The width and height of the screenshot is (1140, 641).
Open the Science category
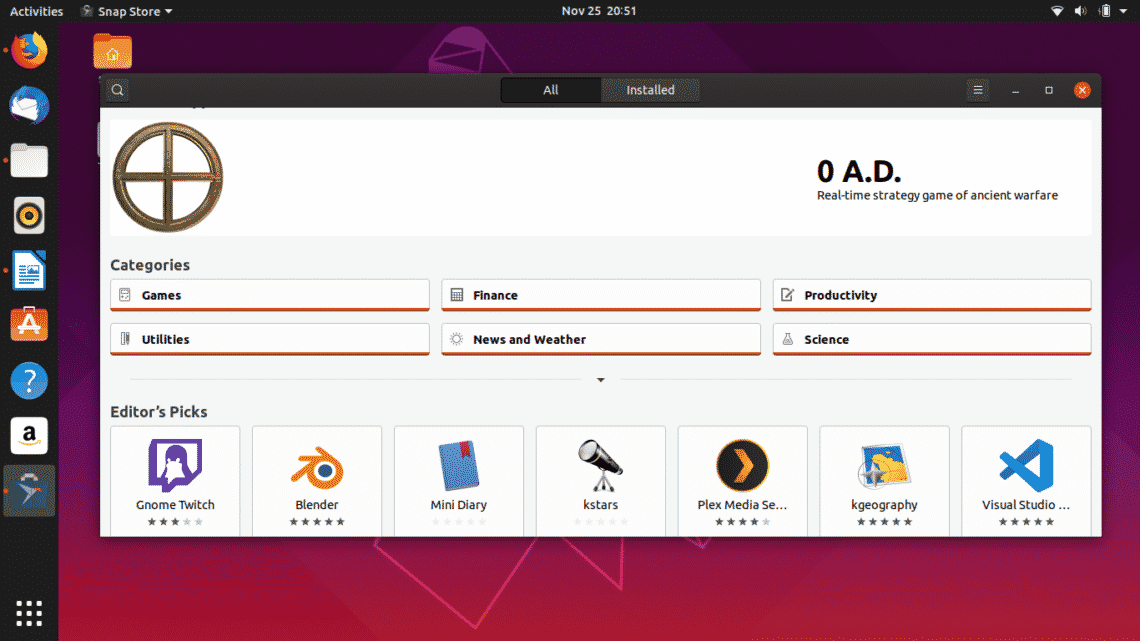pos(932,339)
